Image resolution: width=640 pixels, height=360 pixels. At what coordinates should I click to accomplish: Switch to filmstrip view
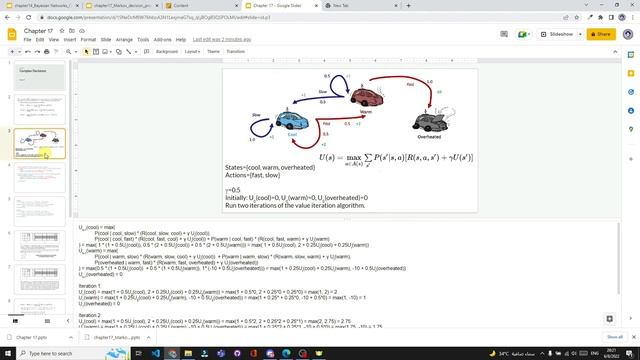pyautogui.click(x=16, y=321)
